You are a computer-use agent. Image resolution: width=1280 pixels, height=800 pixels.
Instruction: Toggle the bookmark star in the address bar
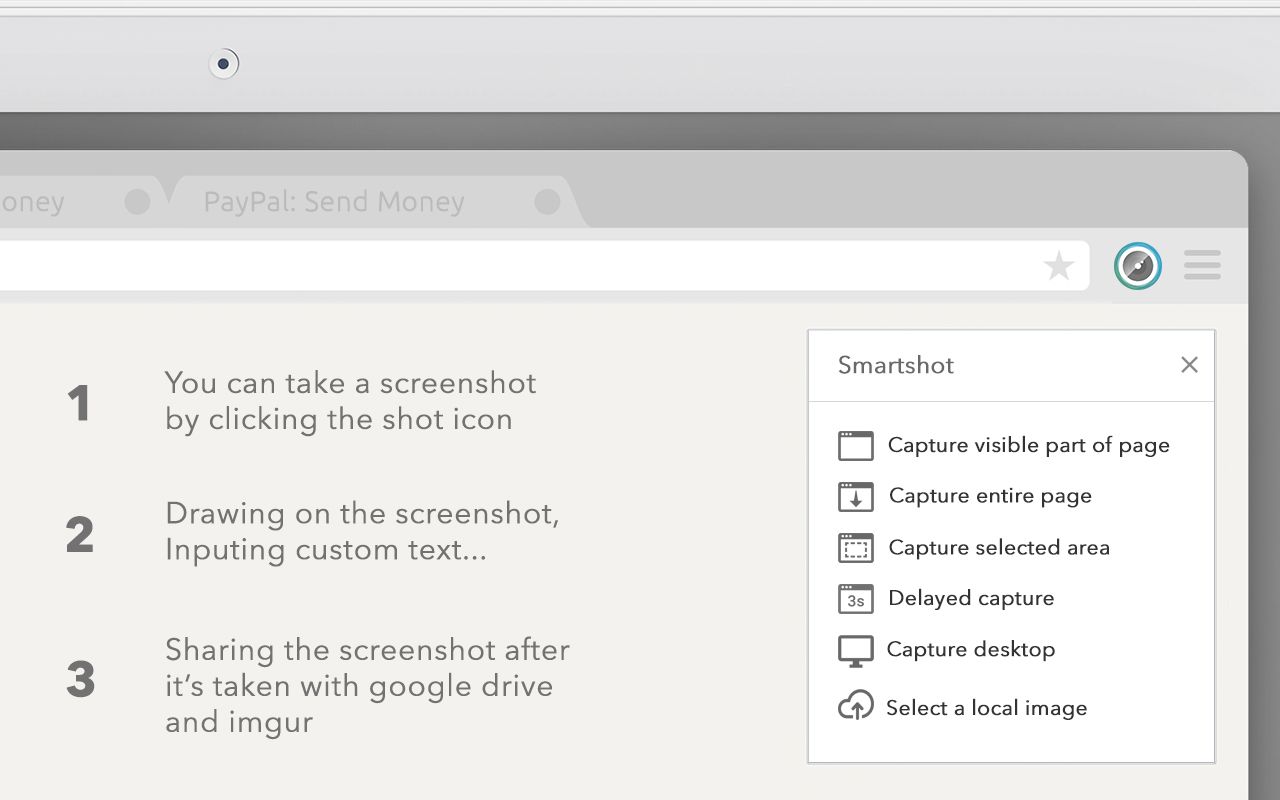[1059, 265]
